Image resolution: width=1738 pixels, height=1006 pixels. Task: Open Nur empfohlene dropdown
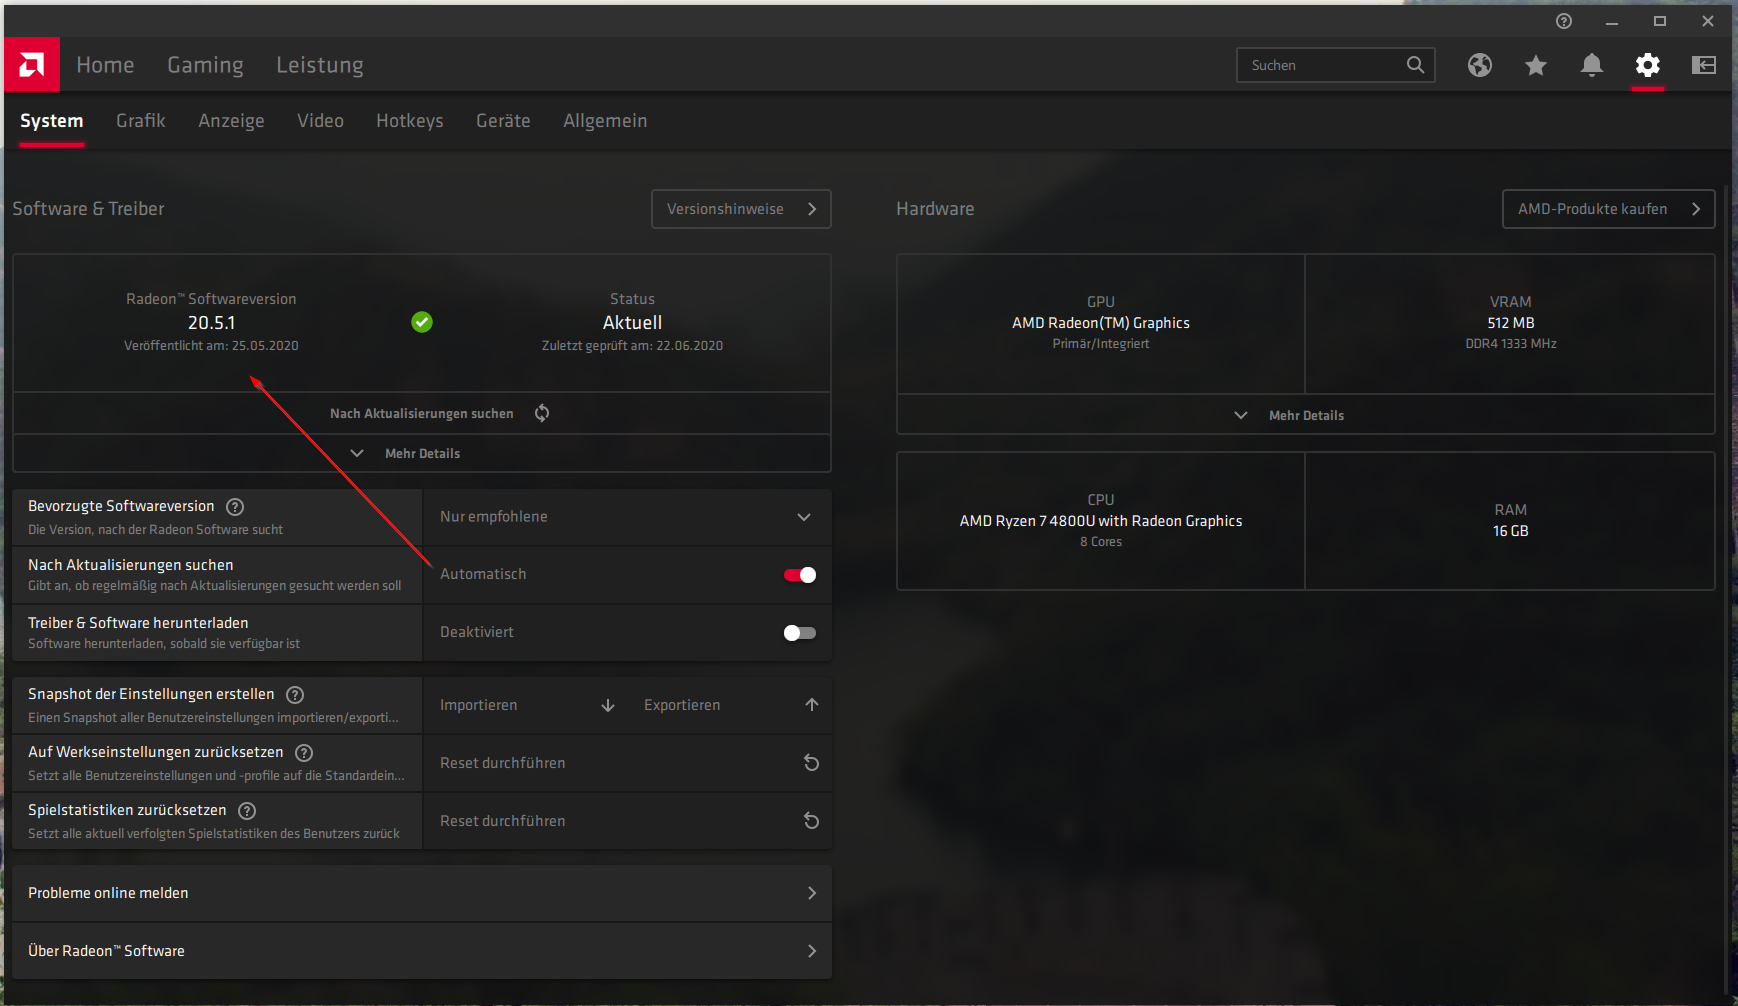pos(627,517)
